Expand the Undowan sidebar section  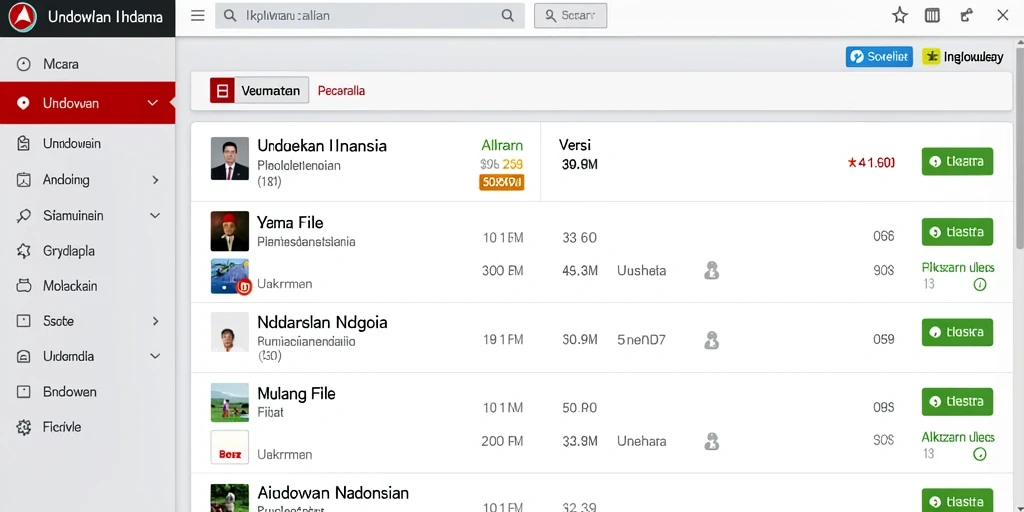pos(153,103)
